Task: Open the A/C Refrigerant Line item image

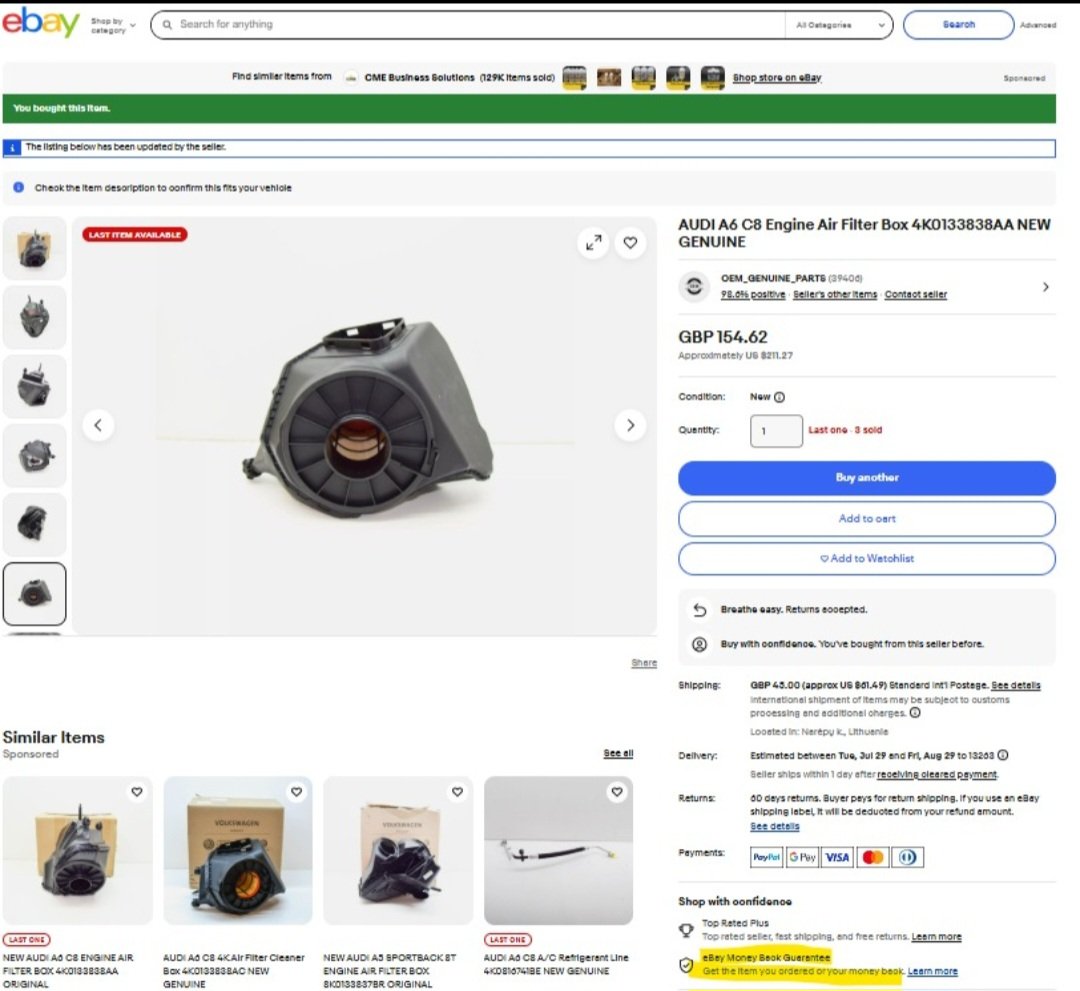Action: 559,851
